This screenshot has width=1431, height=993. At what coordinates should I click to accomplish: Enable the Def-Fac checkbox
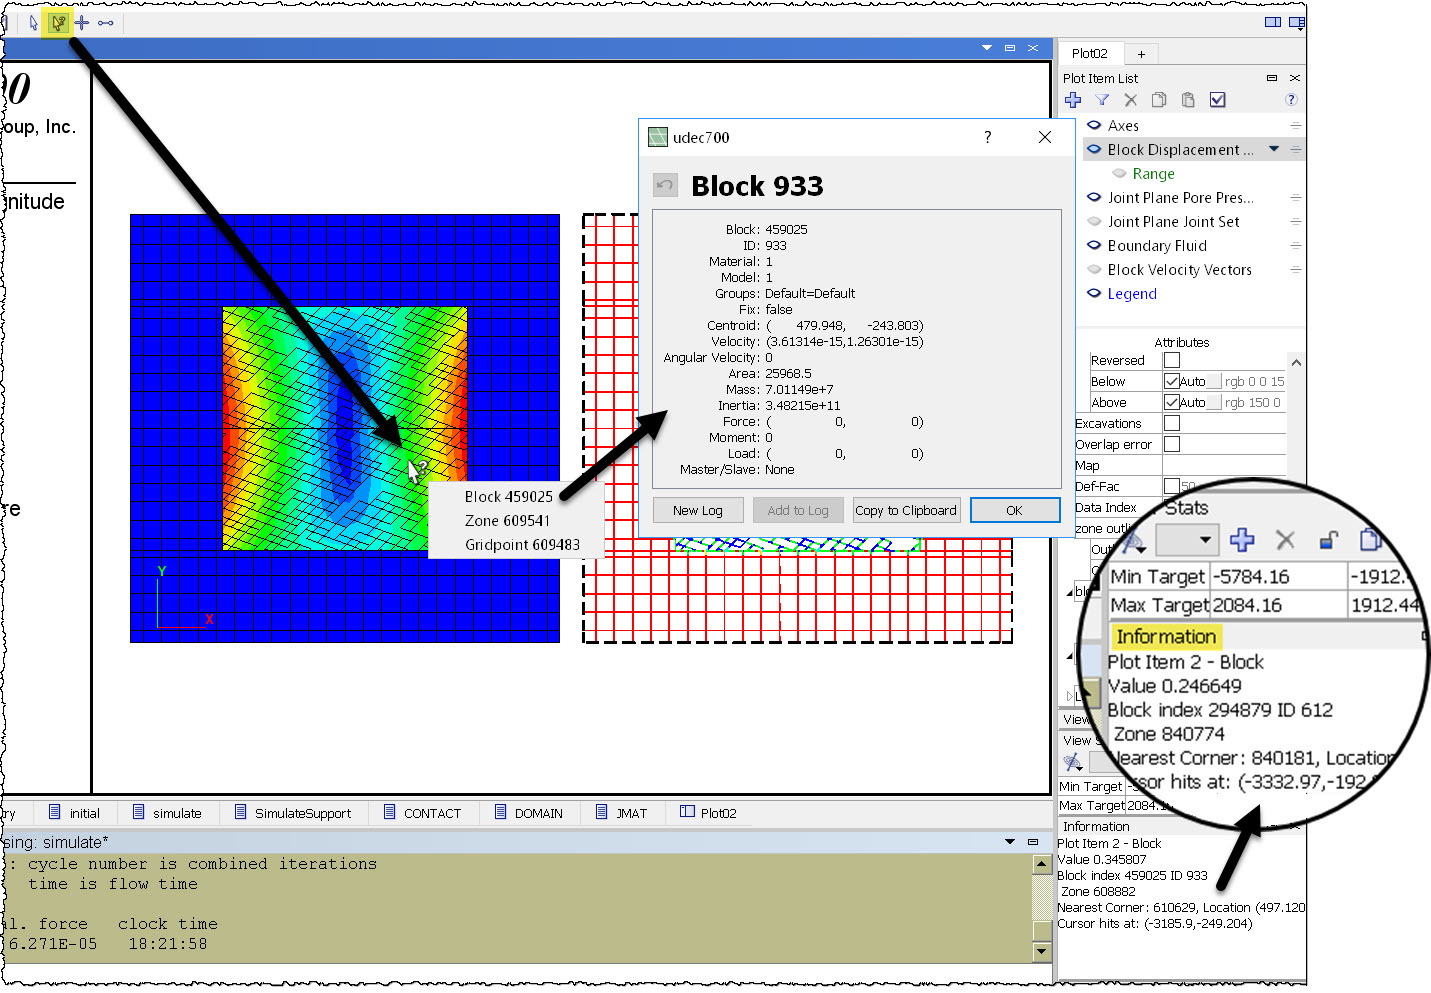tap(1171, 486)
